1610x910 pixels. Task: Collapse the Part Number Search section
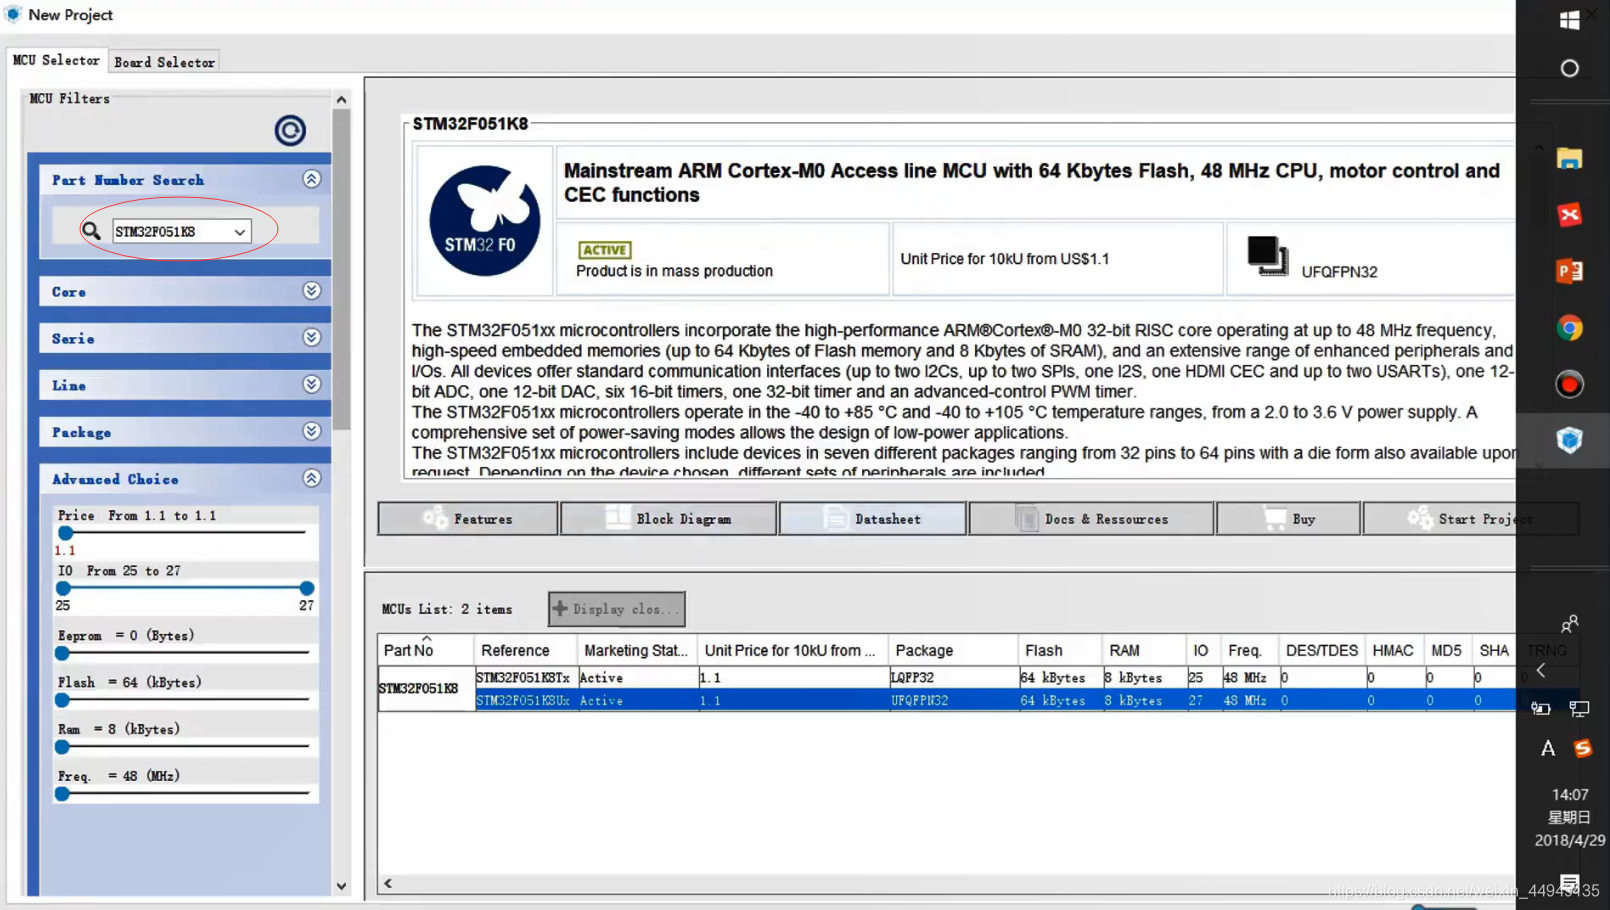(312, 179)
